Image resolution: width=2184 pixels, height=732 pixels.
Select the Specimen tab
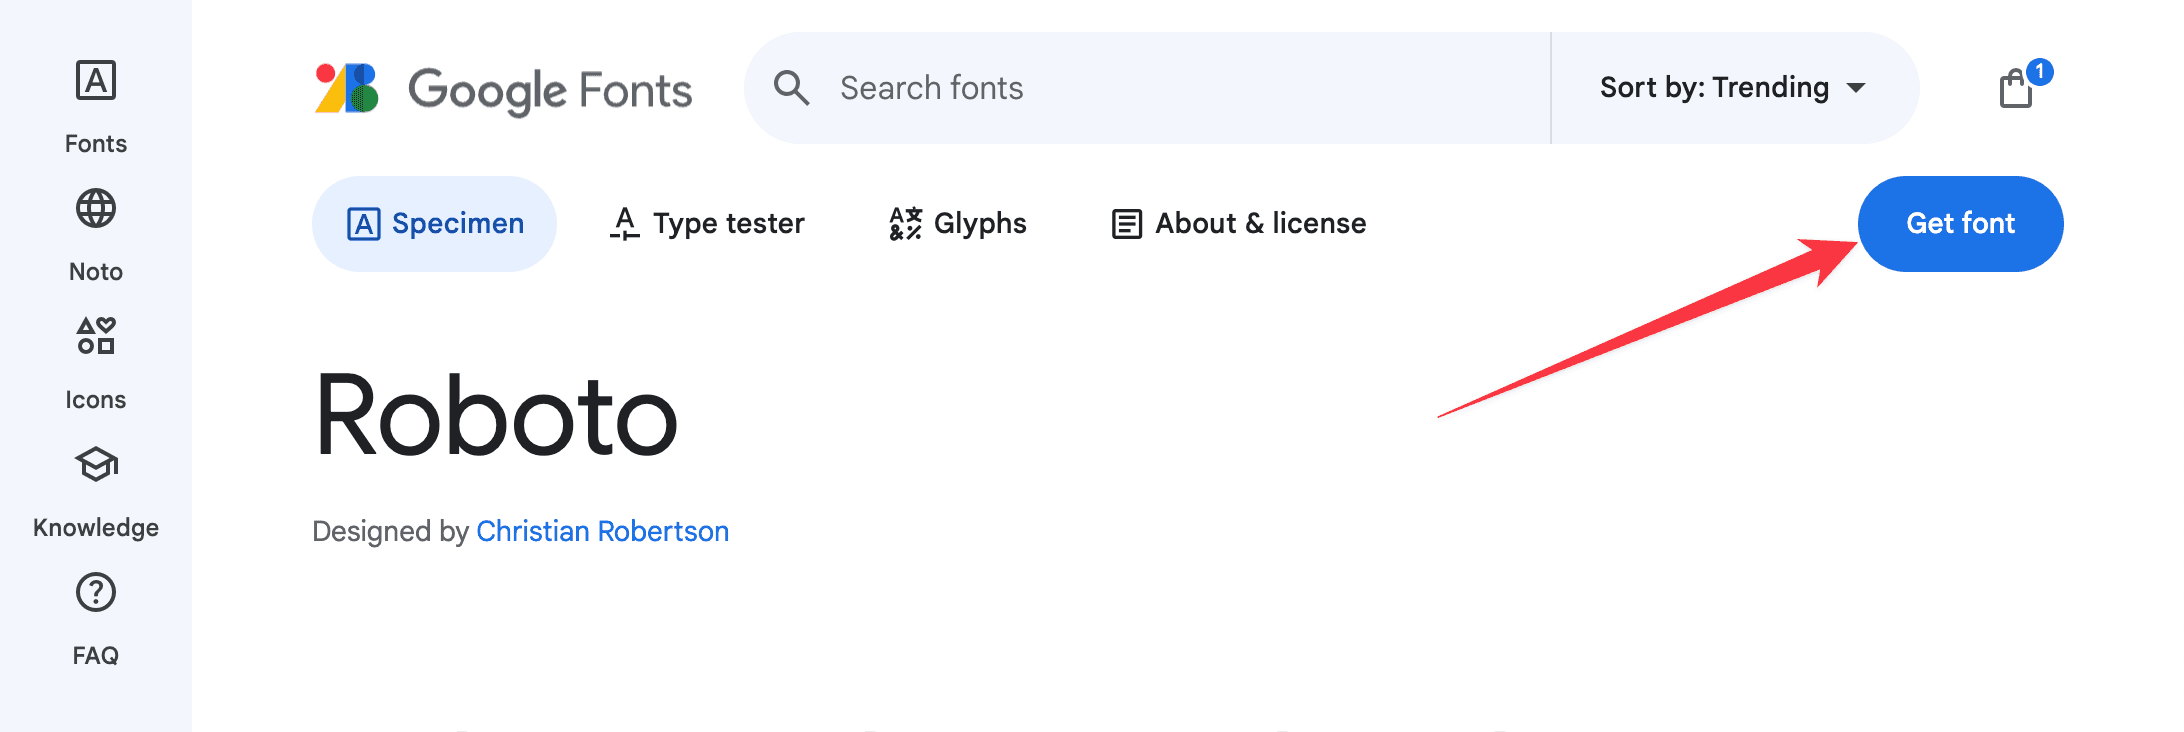tap(434, 224)
